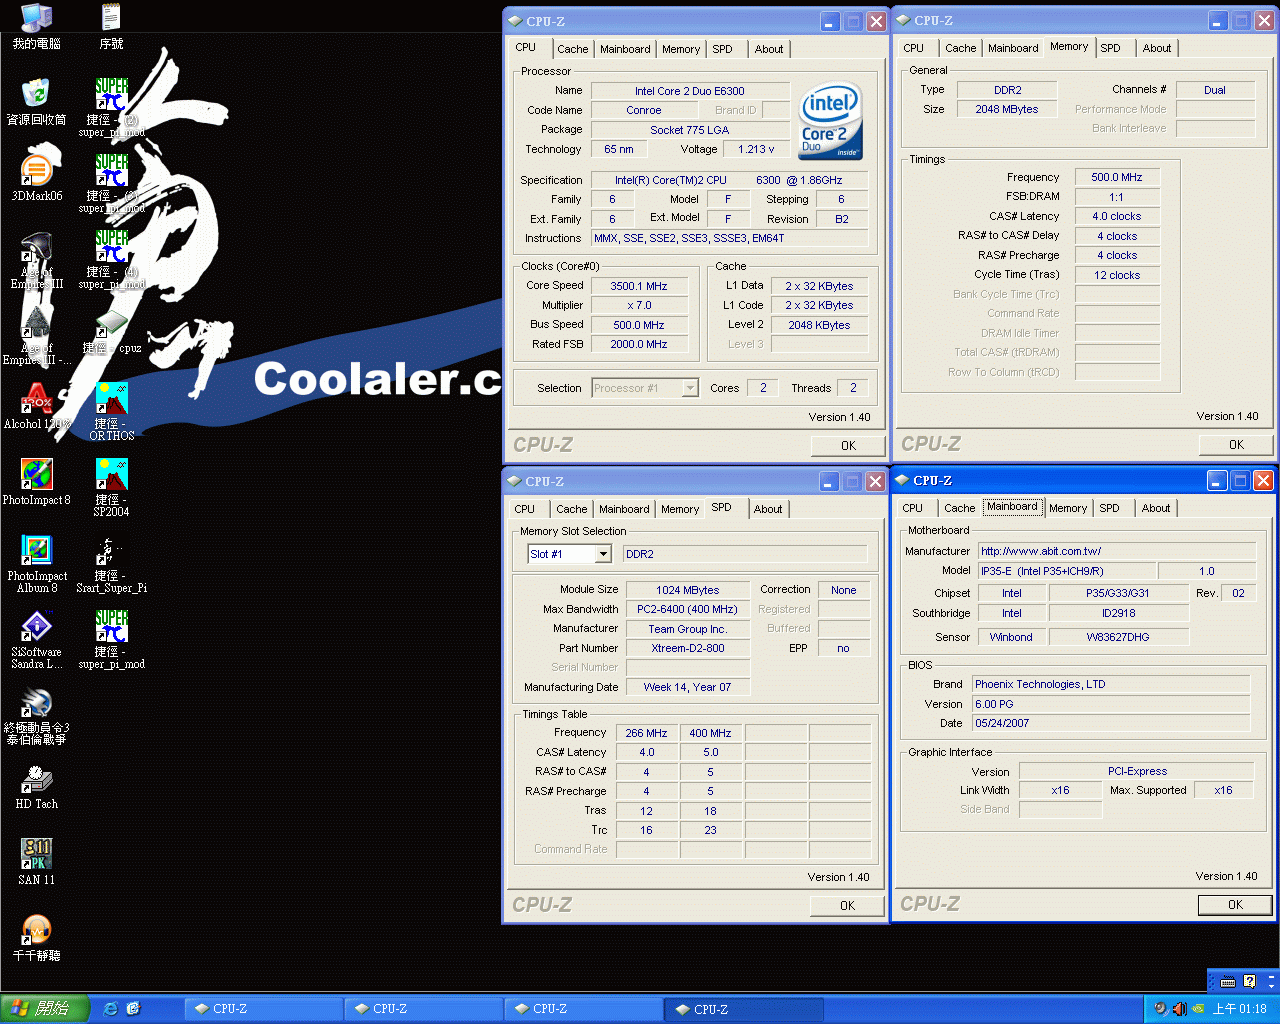
Task: Click the BIOS date 05/24/2007 field
Action: (x=1111, y=723)
